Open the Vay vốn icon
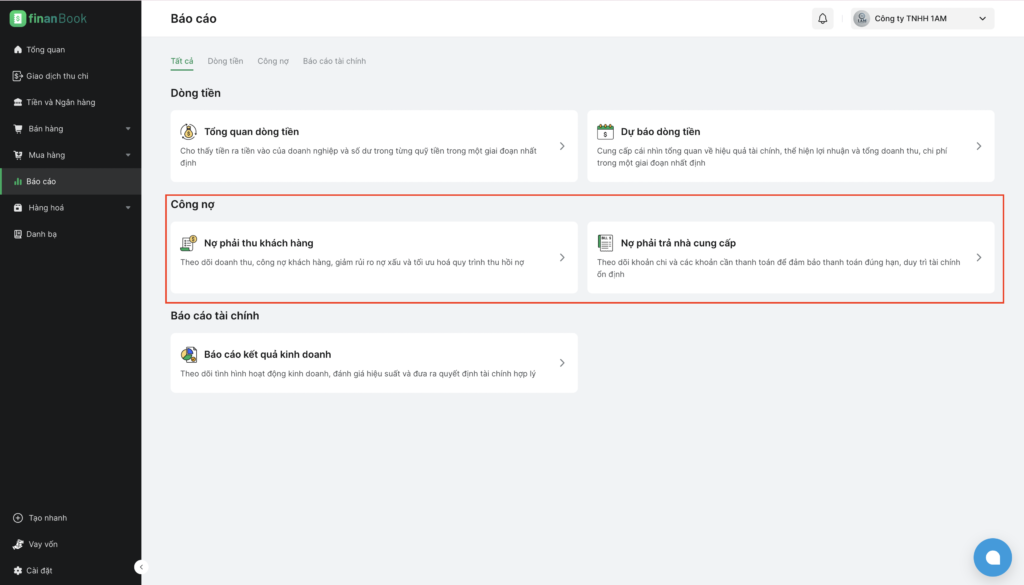1024x585 pixels. (x=18, y=544)
